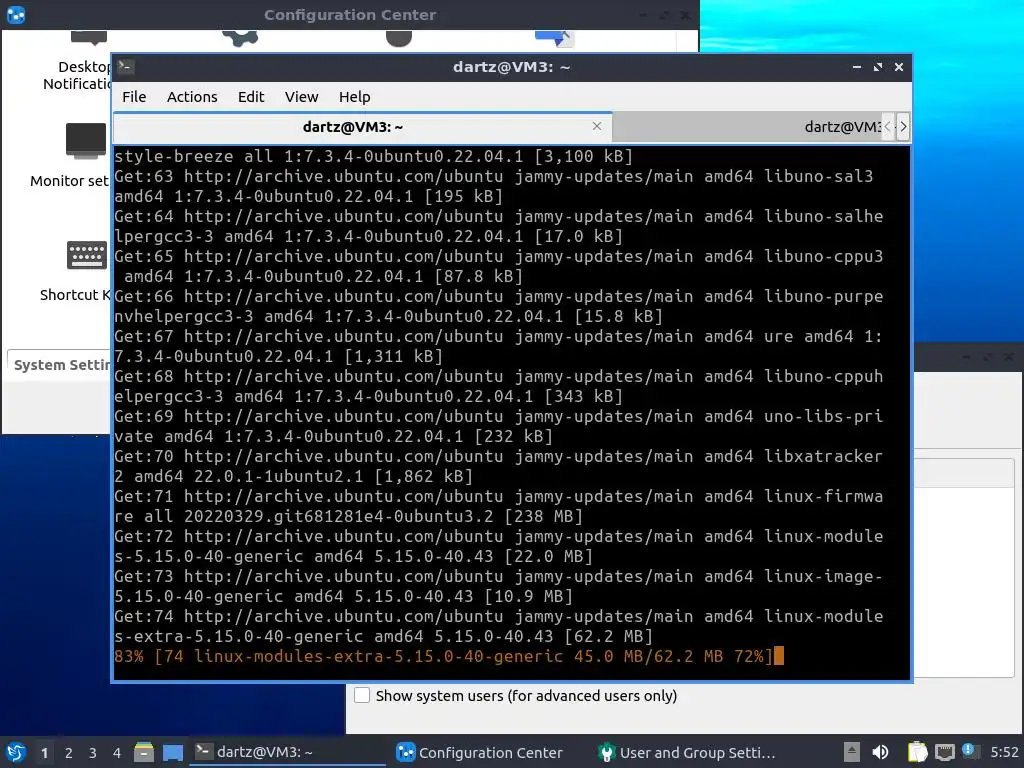Switch to the second dartz@VM3 tab
1024x768 pixels.
pyautogui.click(x=748, y=127)
